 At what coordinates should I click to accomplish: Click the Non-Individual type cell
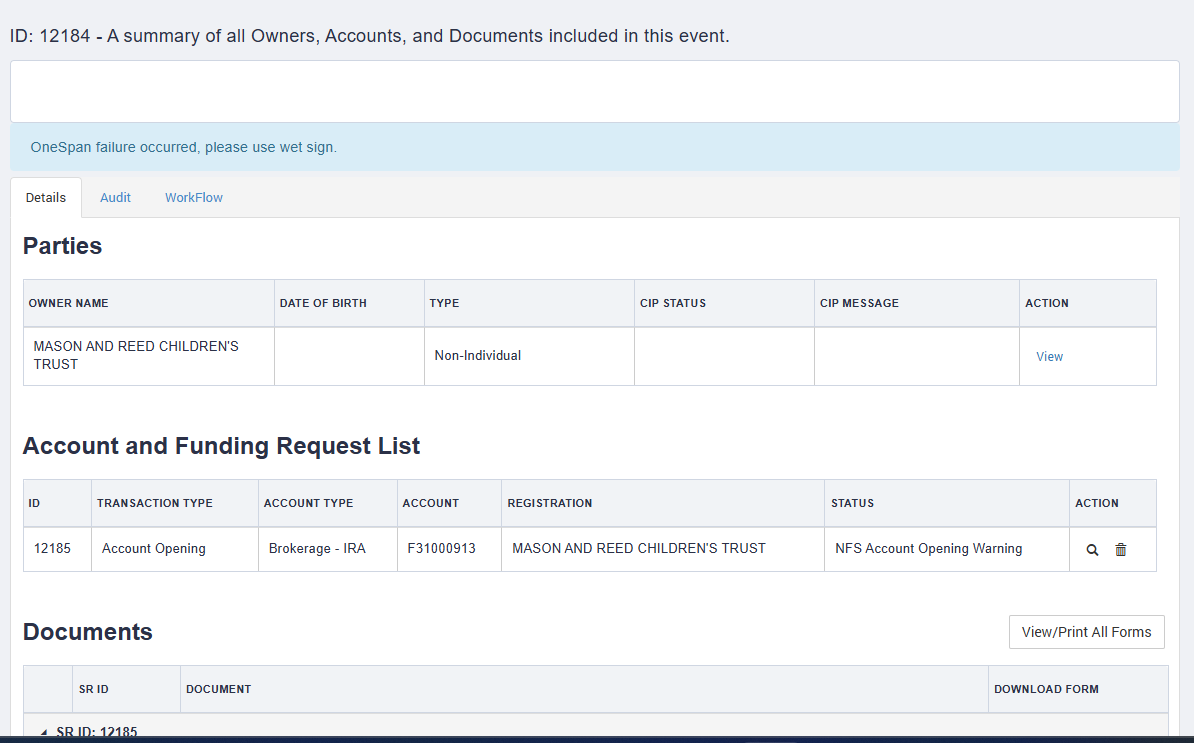coord(478,356)
